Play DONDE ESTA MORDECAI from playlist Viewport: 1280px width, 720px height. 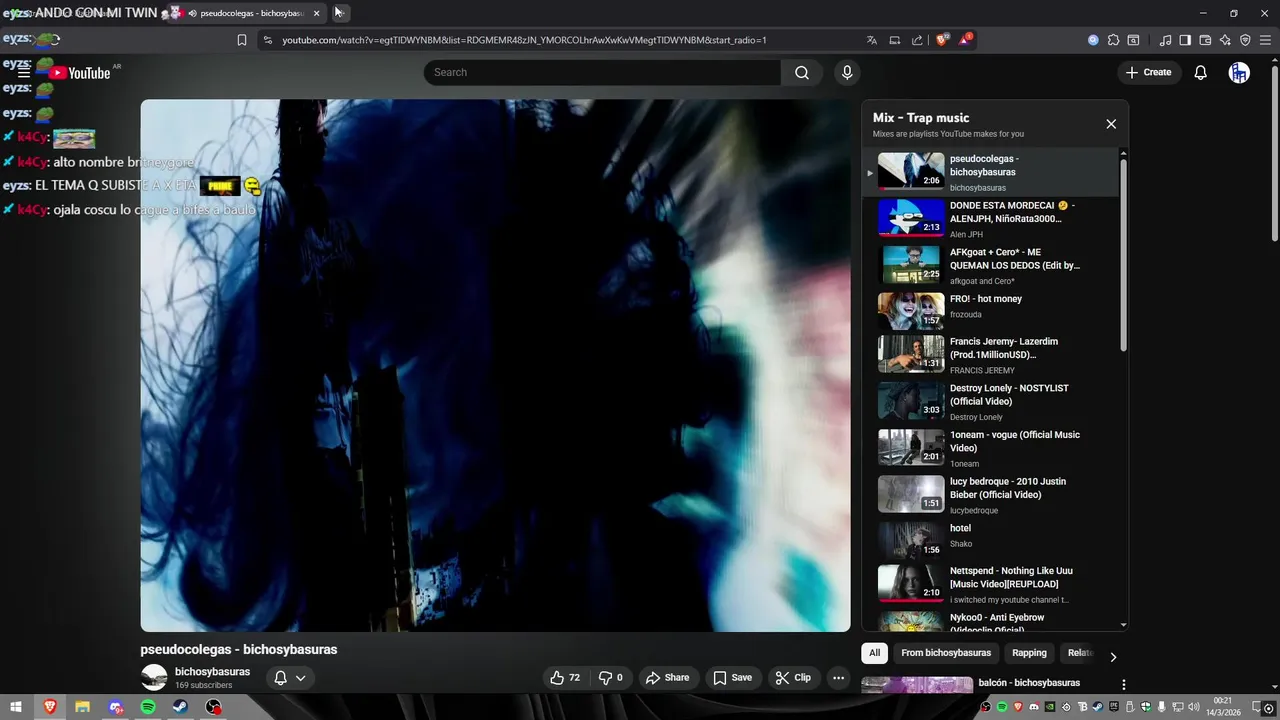tap(991, 218)
